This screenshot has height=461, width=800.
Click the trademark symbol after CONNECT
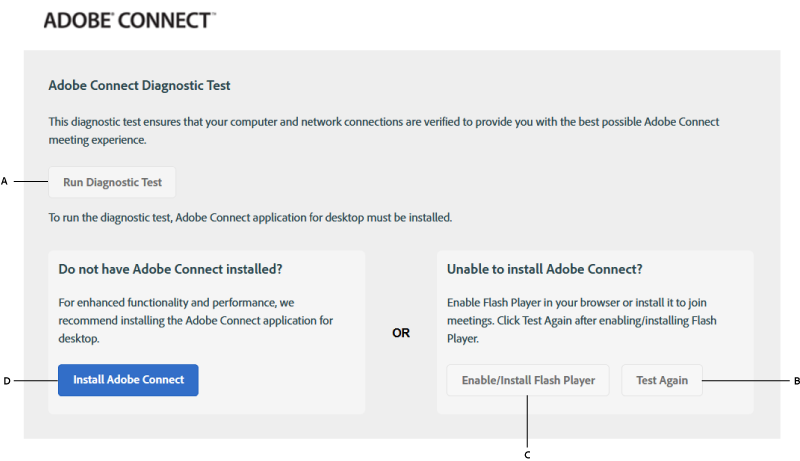(213, 15)
